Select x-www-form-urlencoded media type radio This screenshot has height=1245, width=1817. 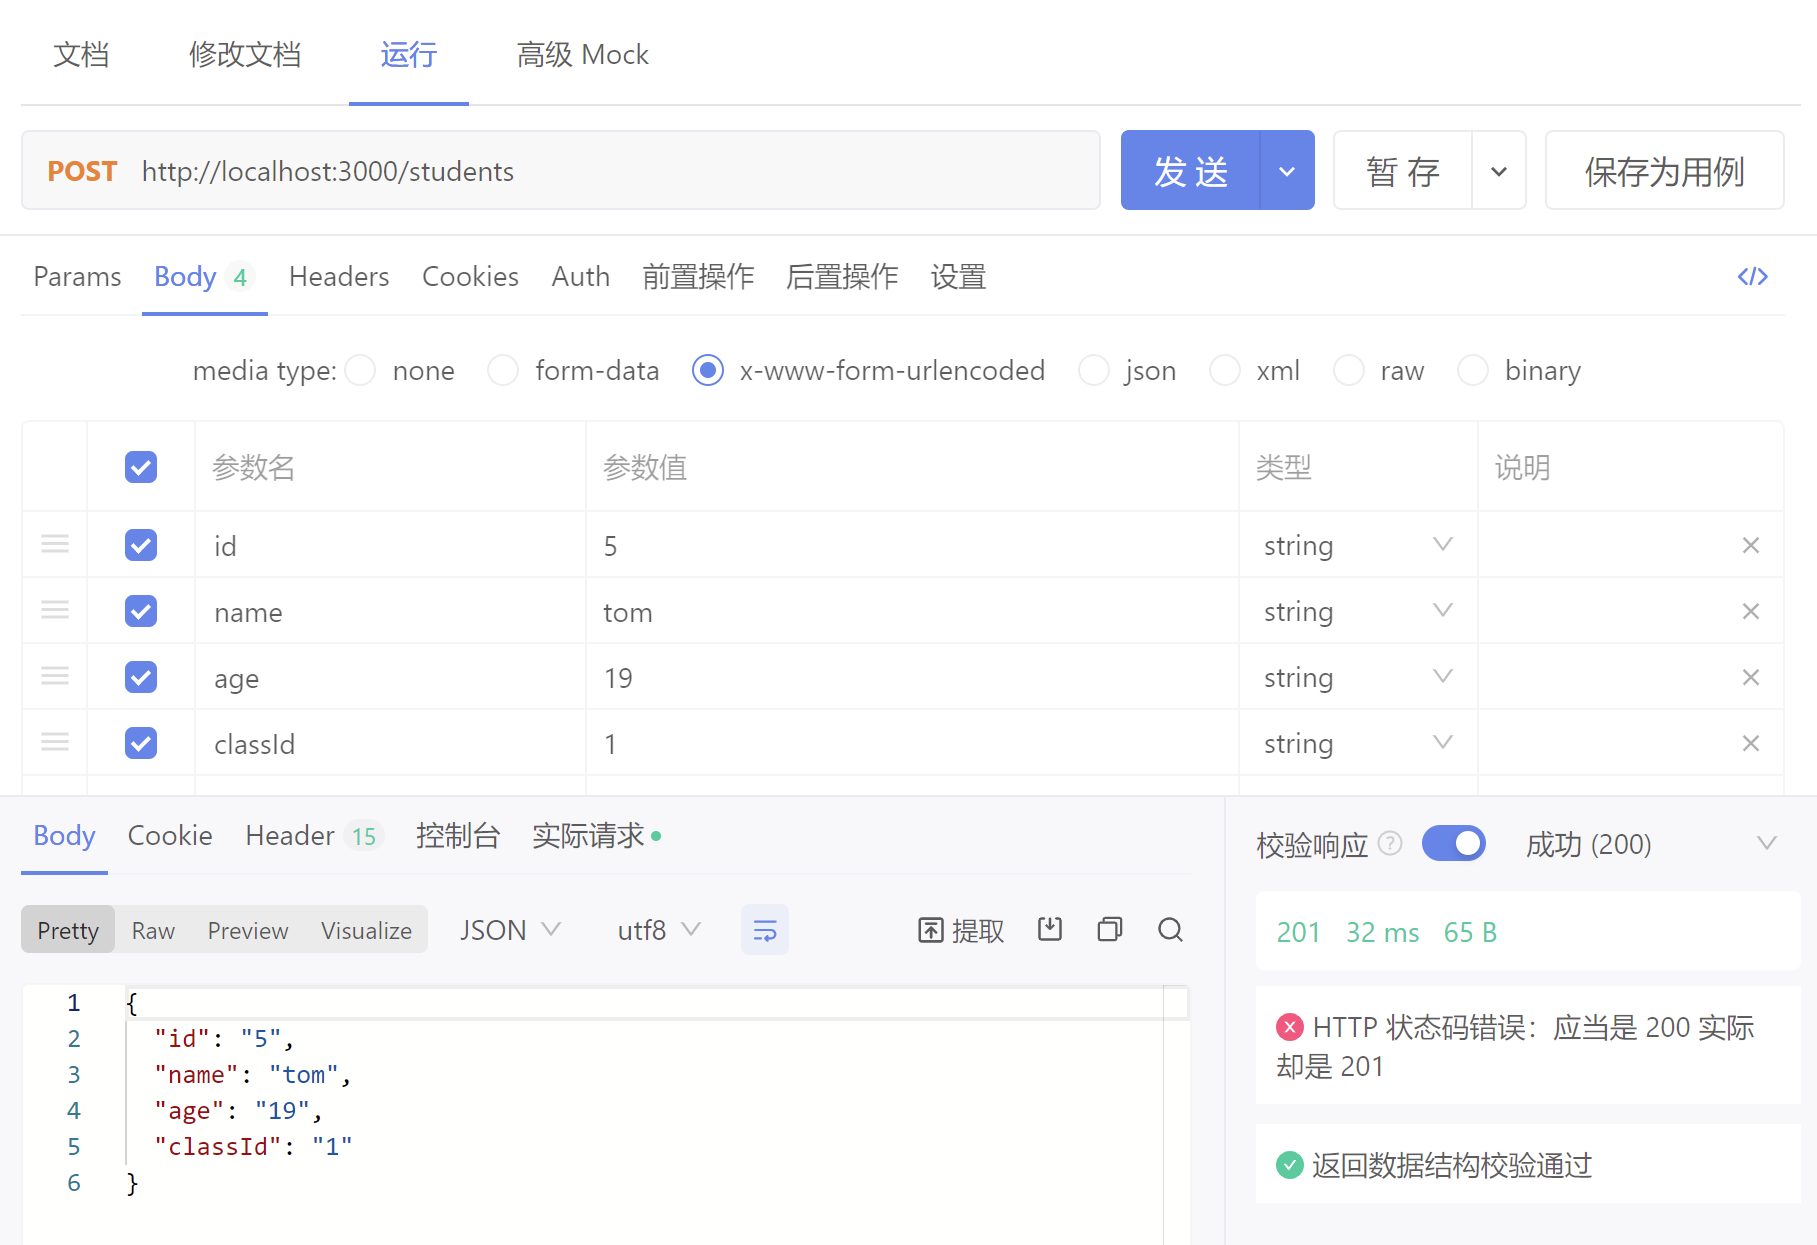(708, 370)
